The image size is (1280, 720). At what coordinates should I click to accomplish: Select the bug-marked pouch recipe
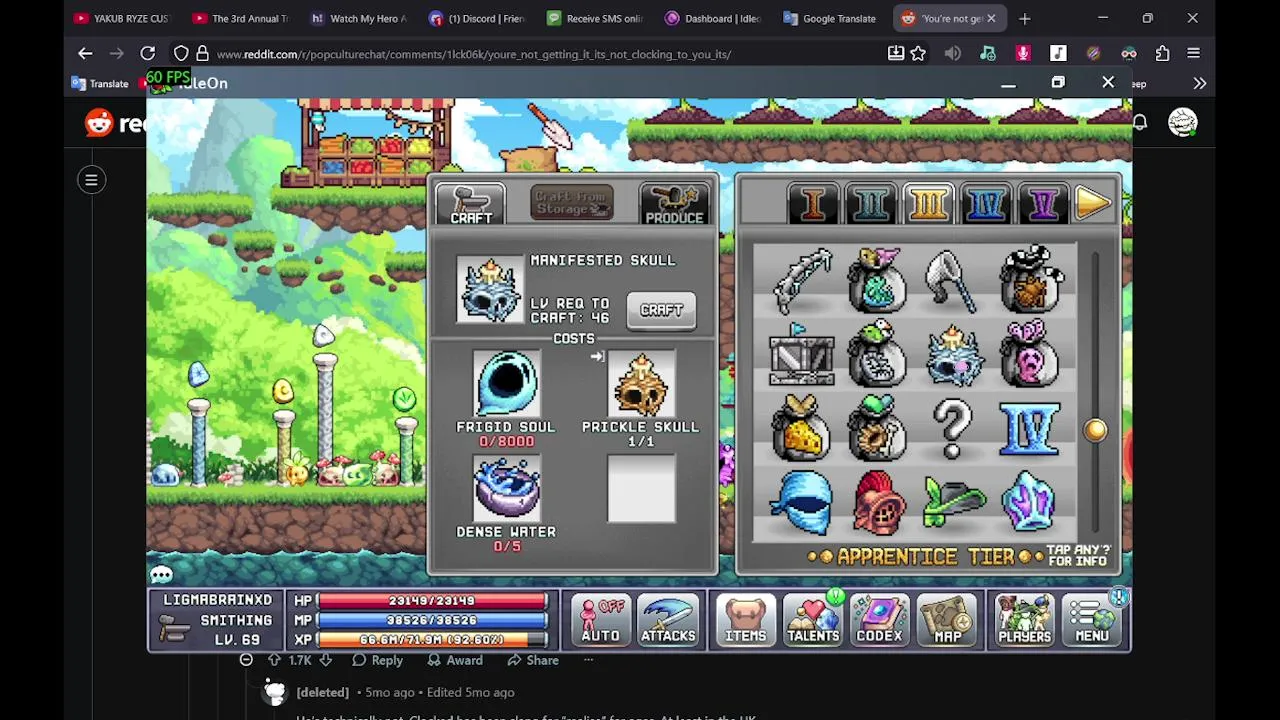[1030, 280]
